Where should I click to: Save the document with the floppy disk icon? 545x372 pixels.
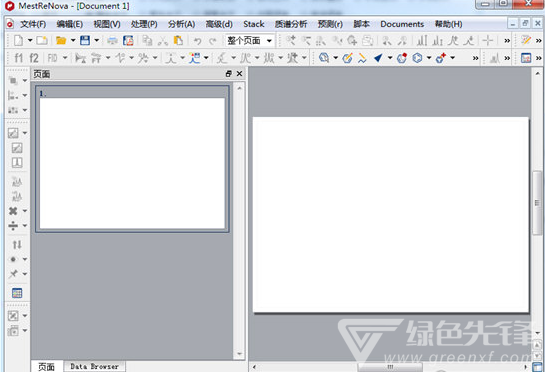point(85,41)
